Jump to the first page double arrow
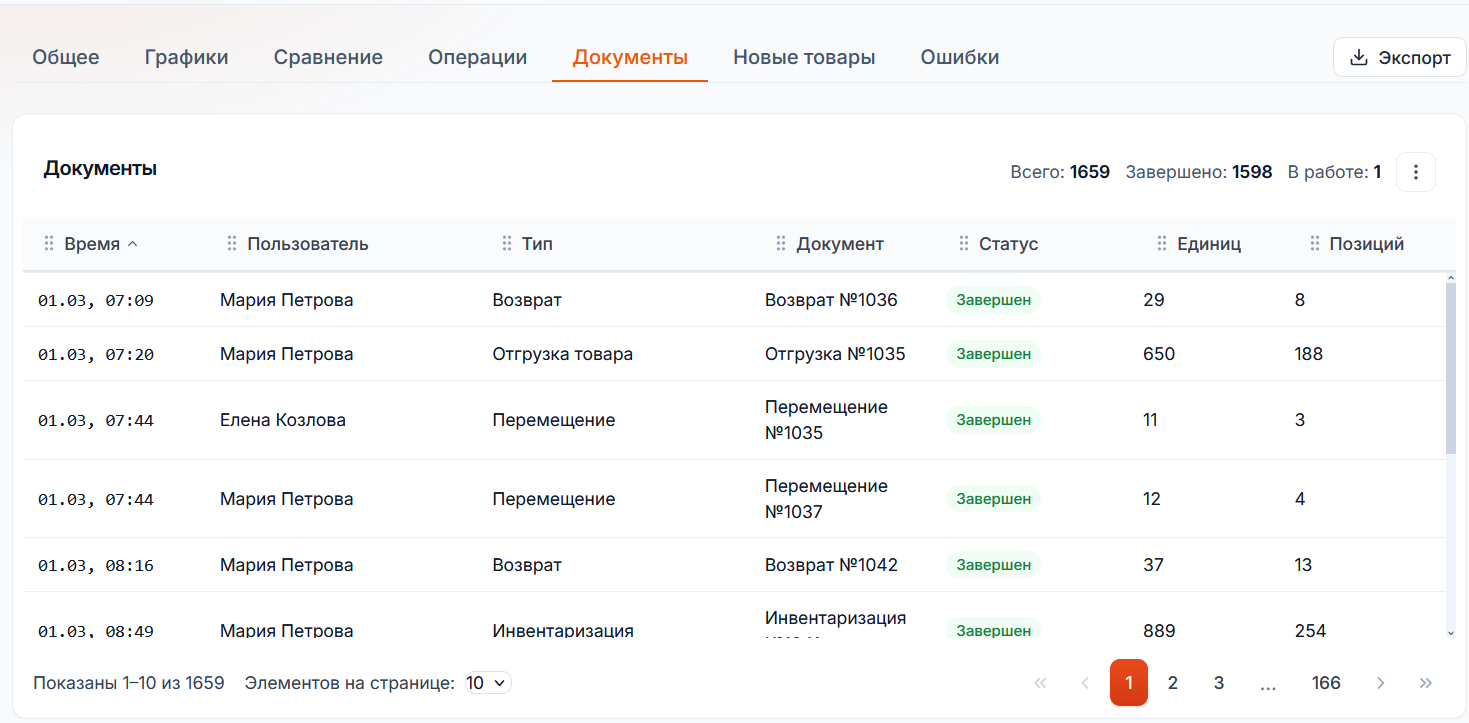Screen dimensions: 1469x723 pos(1040,683)
